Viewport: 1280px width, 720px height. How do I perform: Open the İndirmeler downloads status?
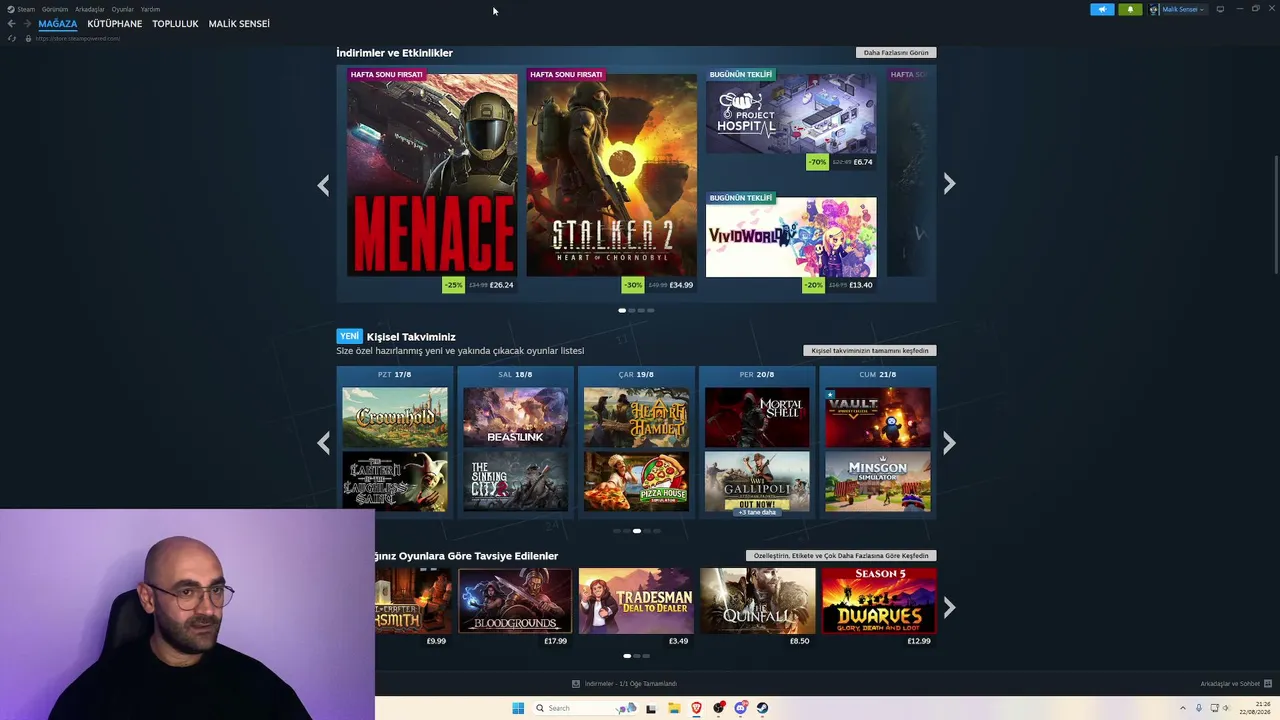(624, 684)
